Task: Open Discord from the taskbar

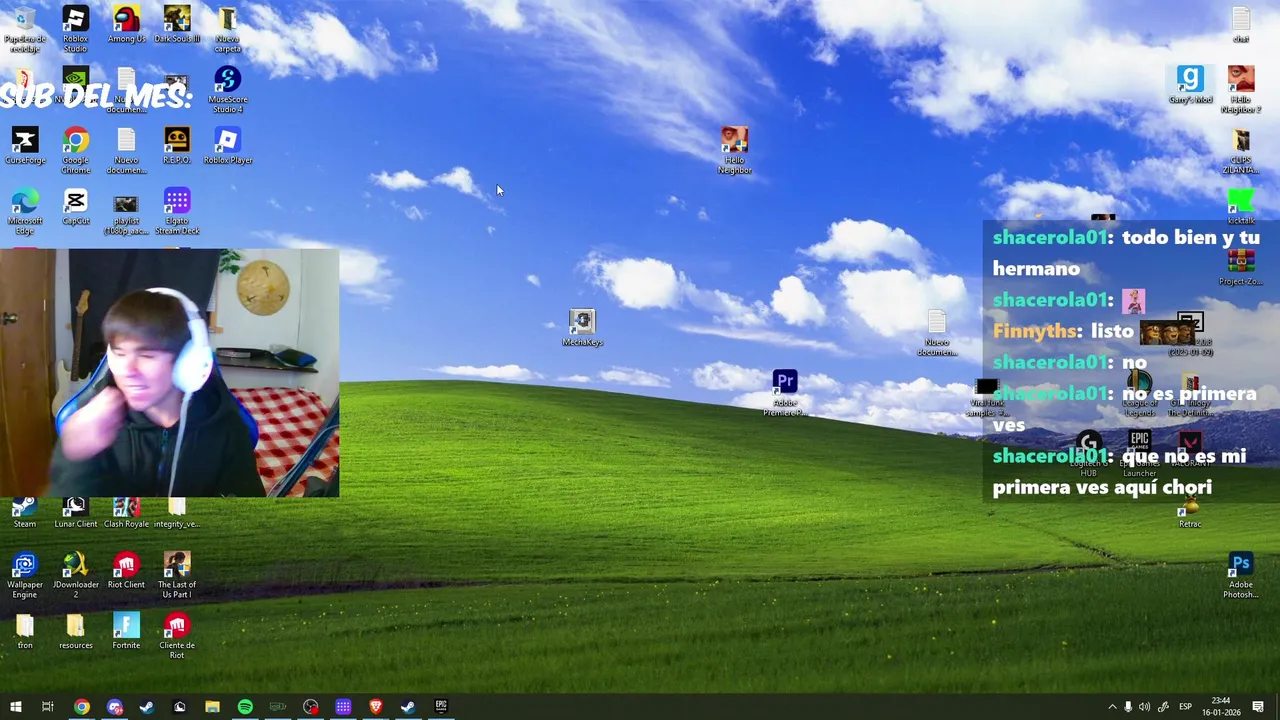Action: coord(115,707)
